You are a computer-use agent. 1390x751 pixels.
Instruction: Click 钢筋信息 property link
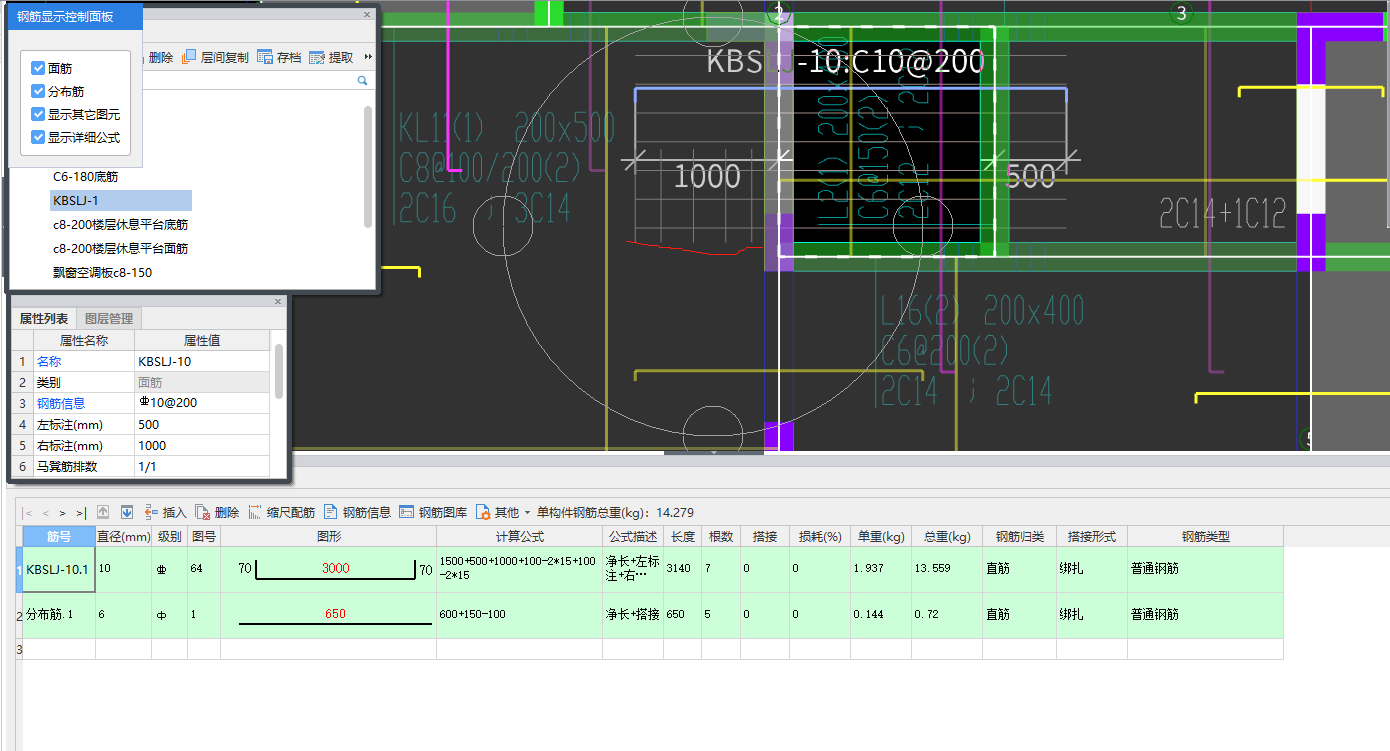(61, 403)
